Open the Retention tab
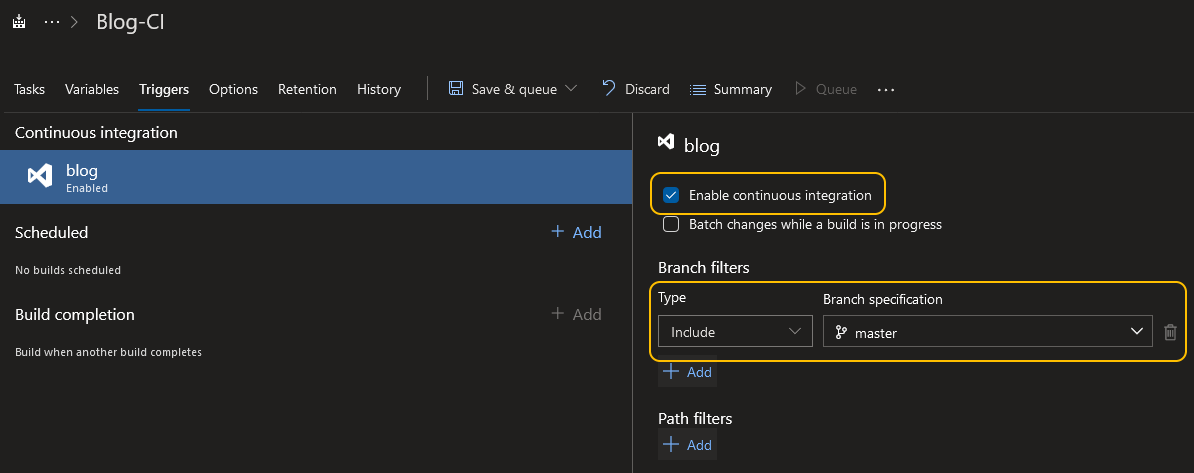Viewport: 1194px width, 473px height. click(x=307, y=89)
